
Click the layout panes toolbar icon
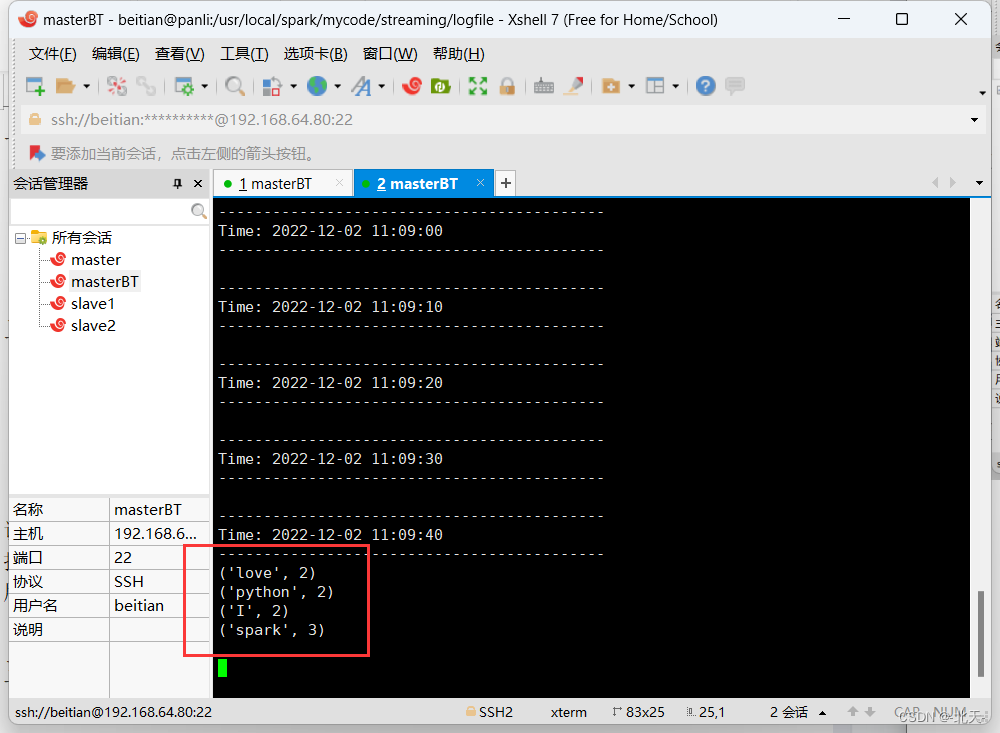tap(655, 86)
